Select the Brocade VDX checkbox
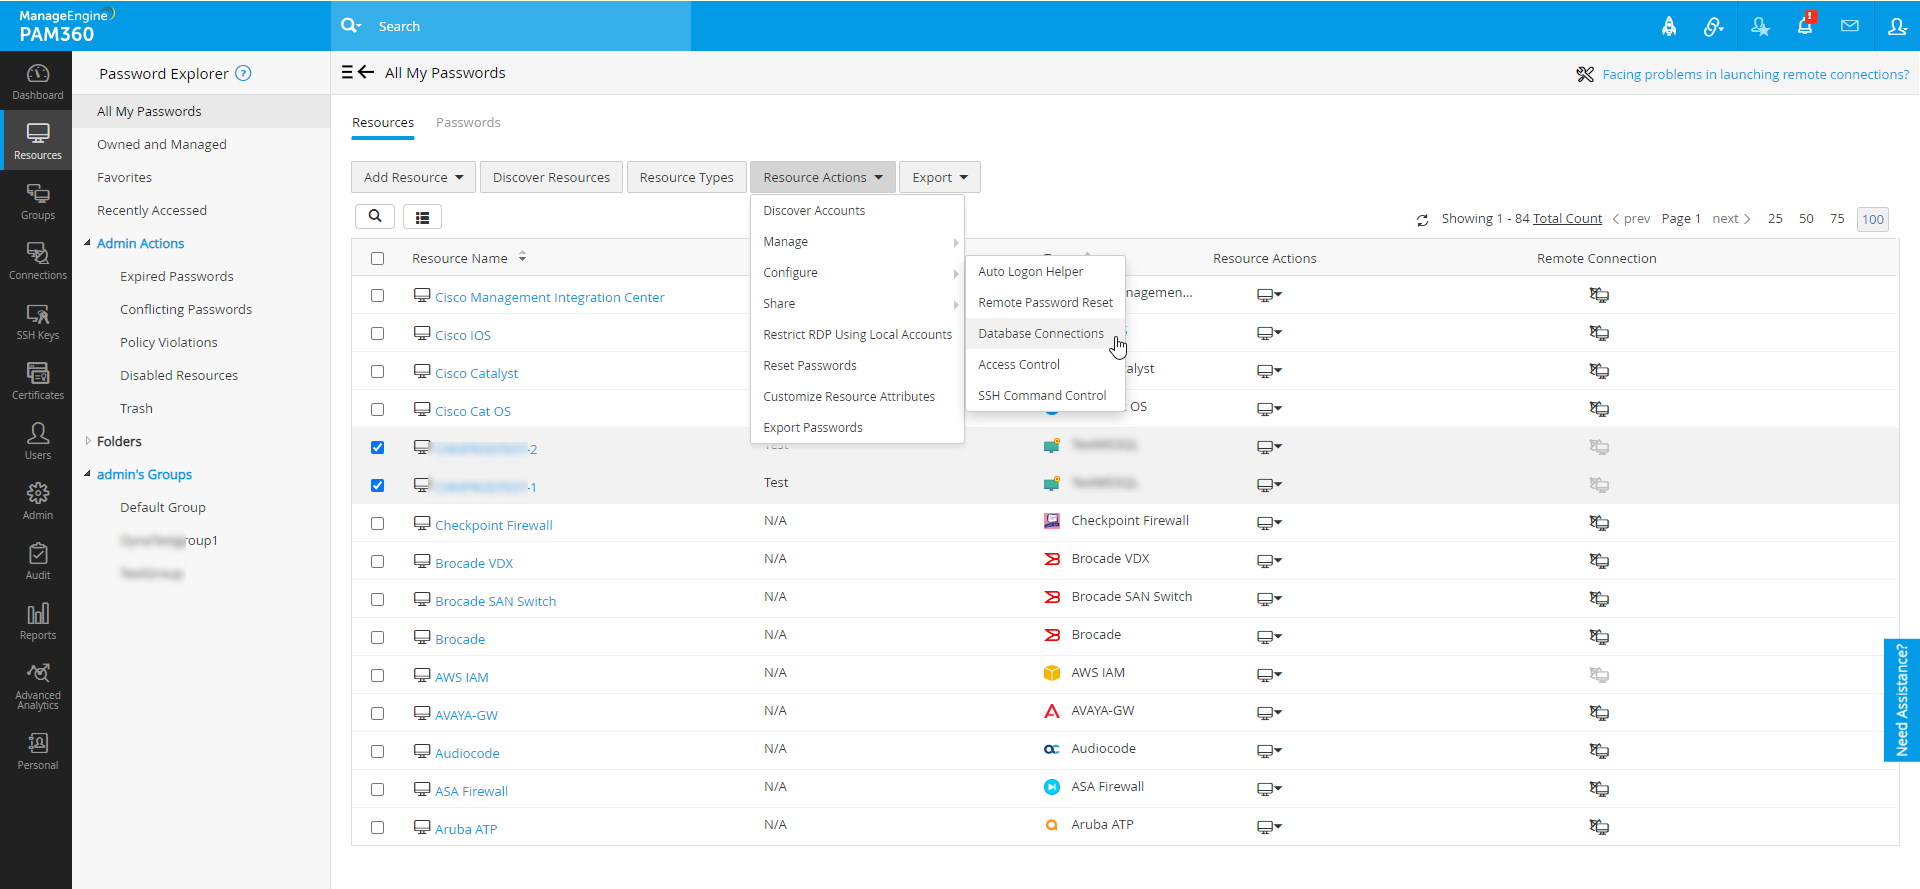The width and height of the screenshot is (1920, 889). [377, 562]
